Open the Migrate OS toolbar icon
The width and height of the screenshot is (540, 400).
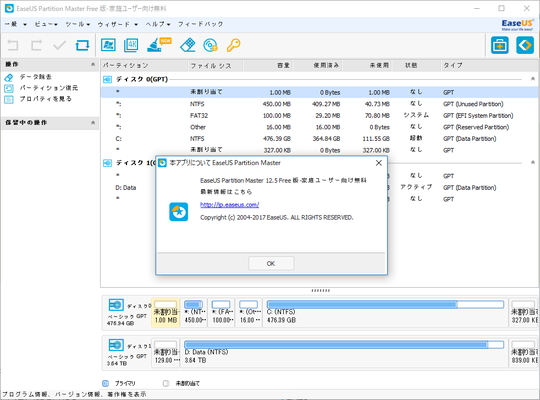(108, 45)
